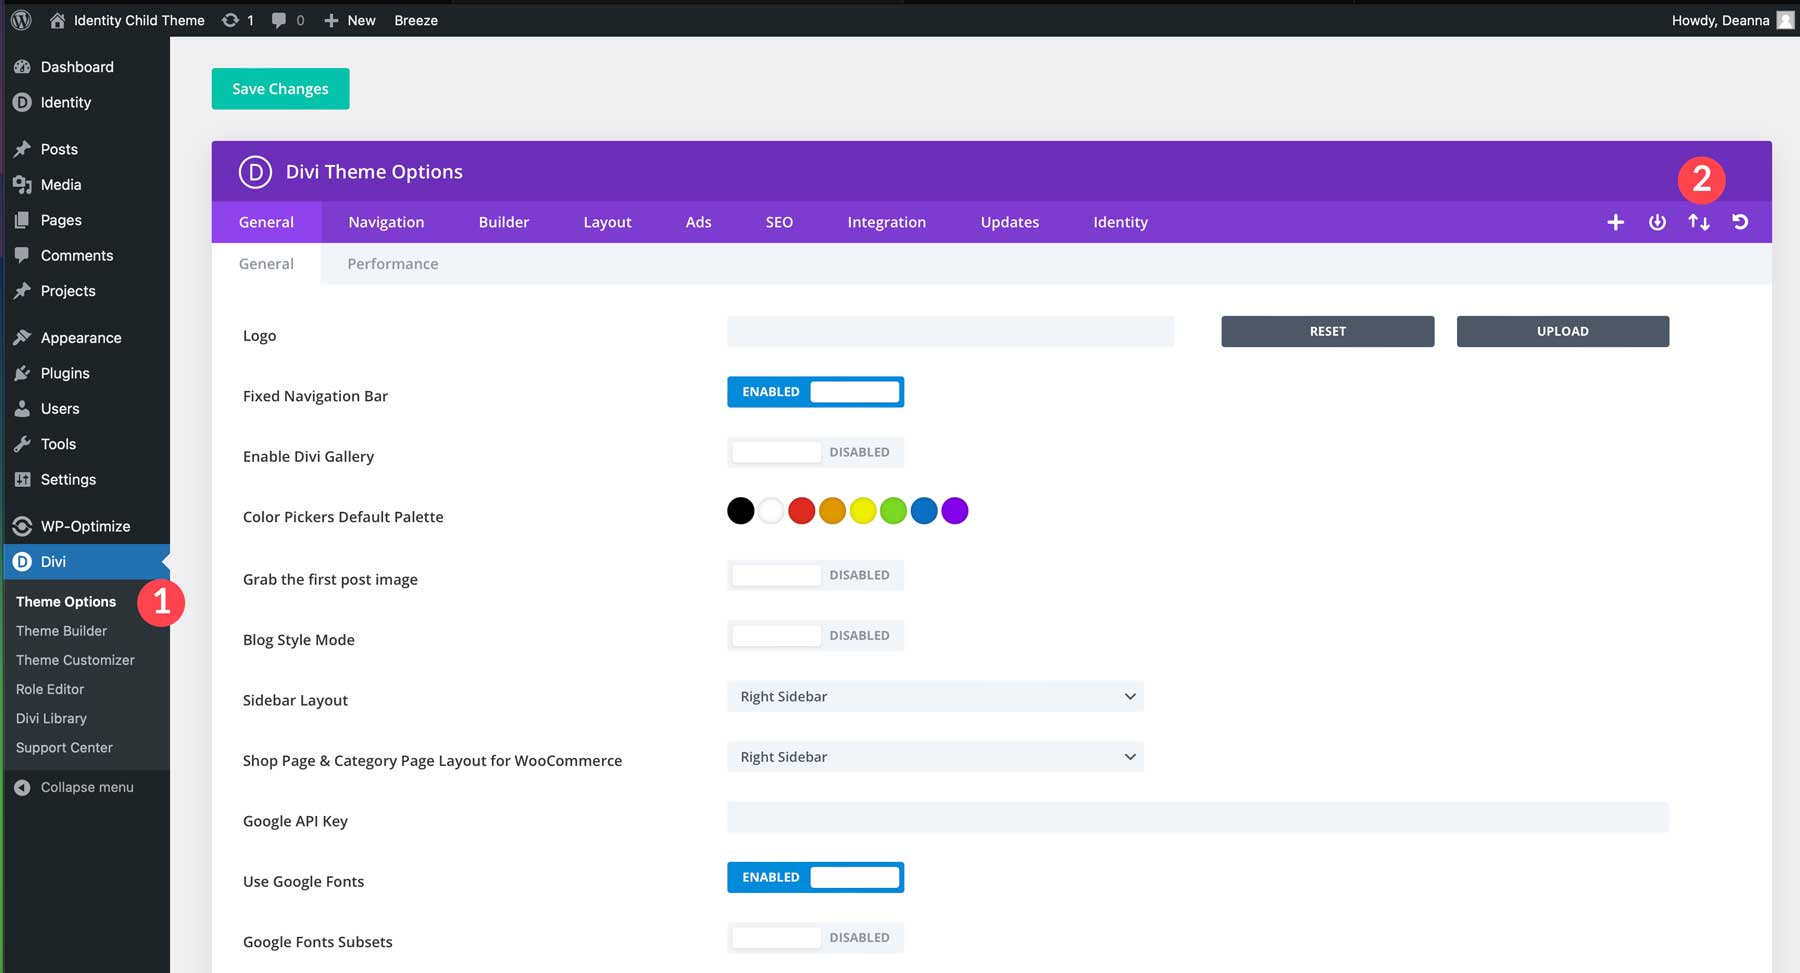Viewport: 1800px width, 973px height.
Task: Click the Divi logo in Theme Options header
Action: (255, 172)
